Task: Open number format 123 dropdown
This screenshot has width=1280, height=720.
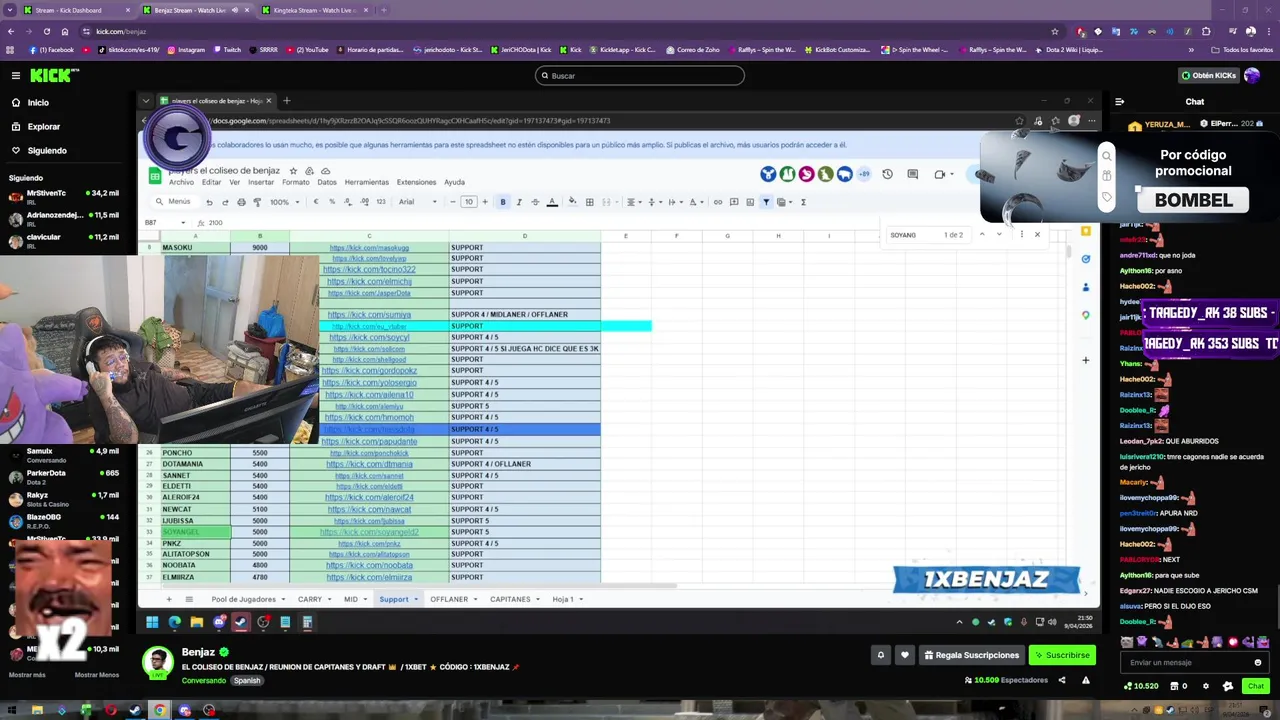Action: 381,202
